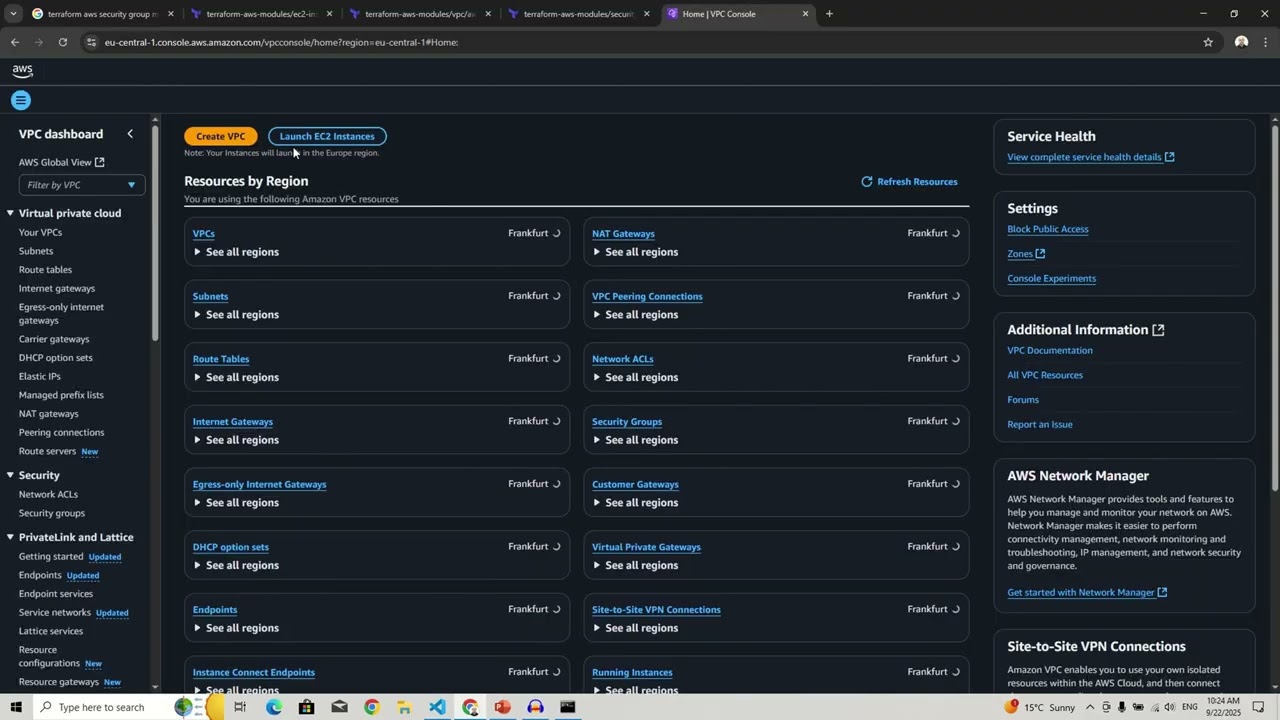Image resolution: width=1280 pixels, height=720 pixels.
Task: Expand See all regions under Endpoints
Action: pyautogui.click(x=236, y=628)
